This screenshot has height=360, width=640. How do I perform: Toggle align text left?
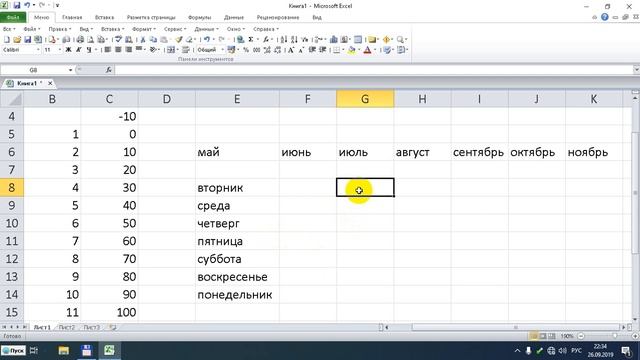click(107, 50)
